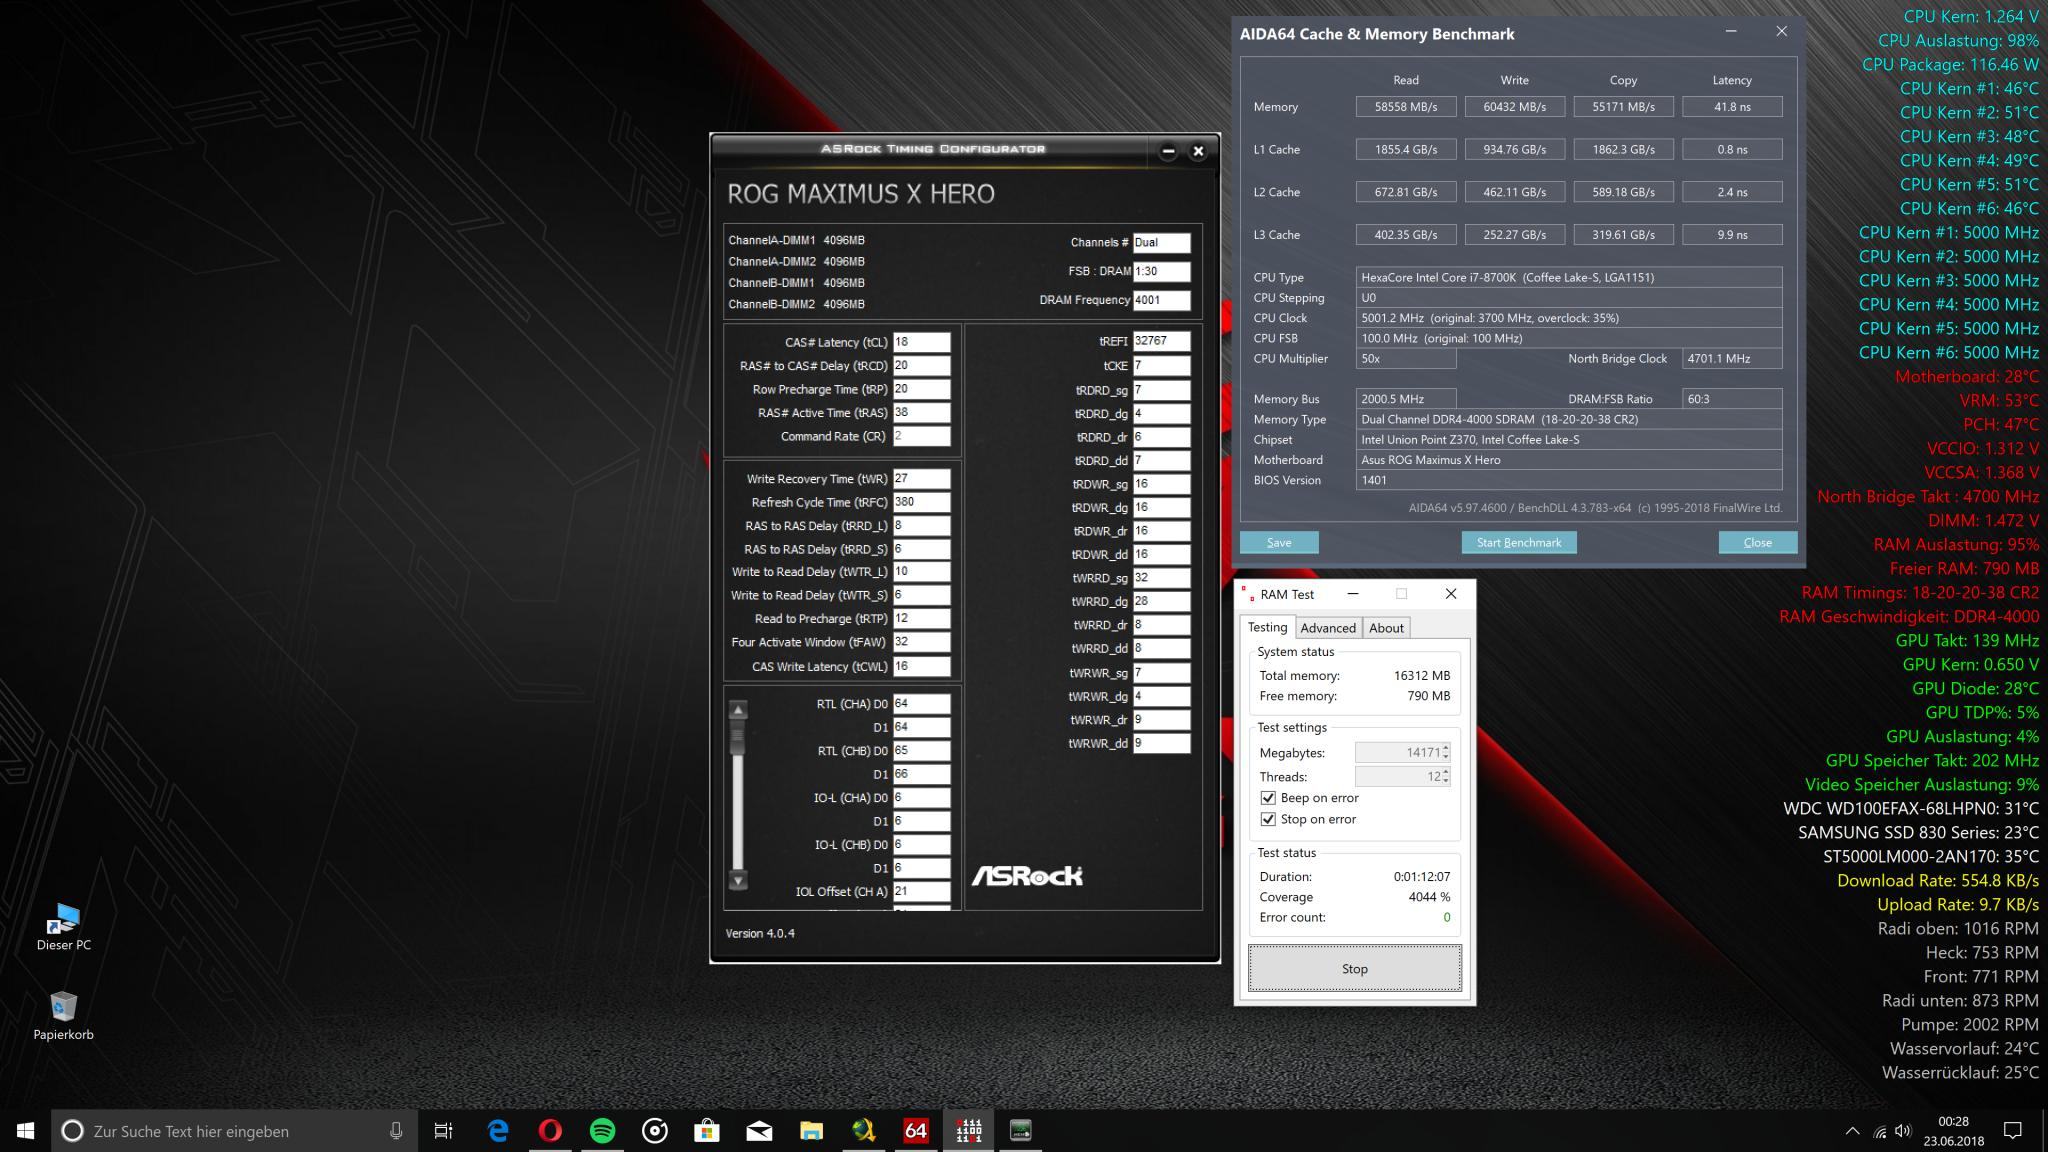
Task: Click the tREFI value field
Action: click(1161, 340)
